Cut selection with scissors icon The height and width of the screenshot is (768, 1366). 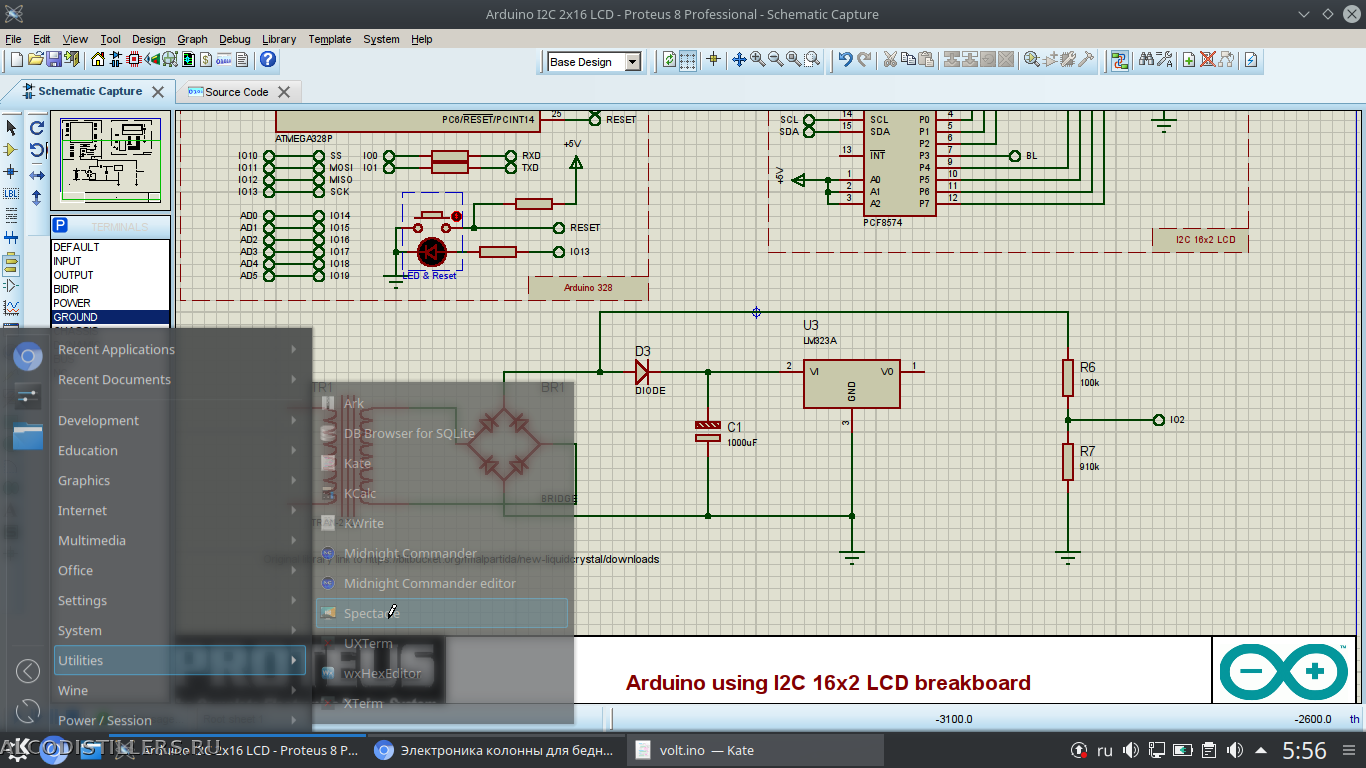(x=890, y=60)
